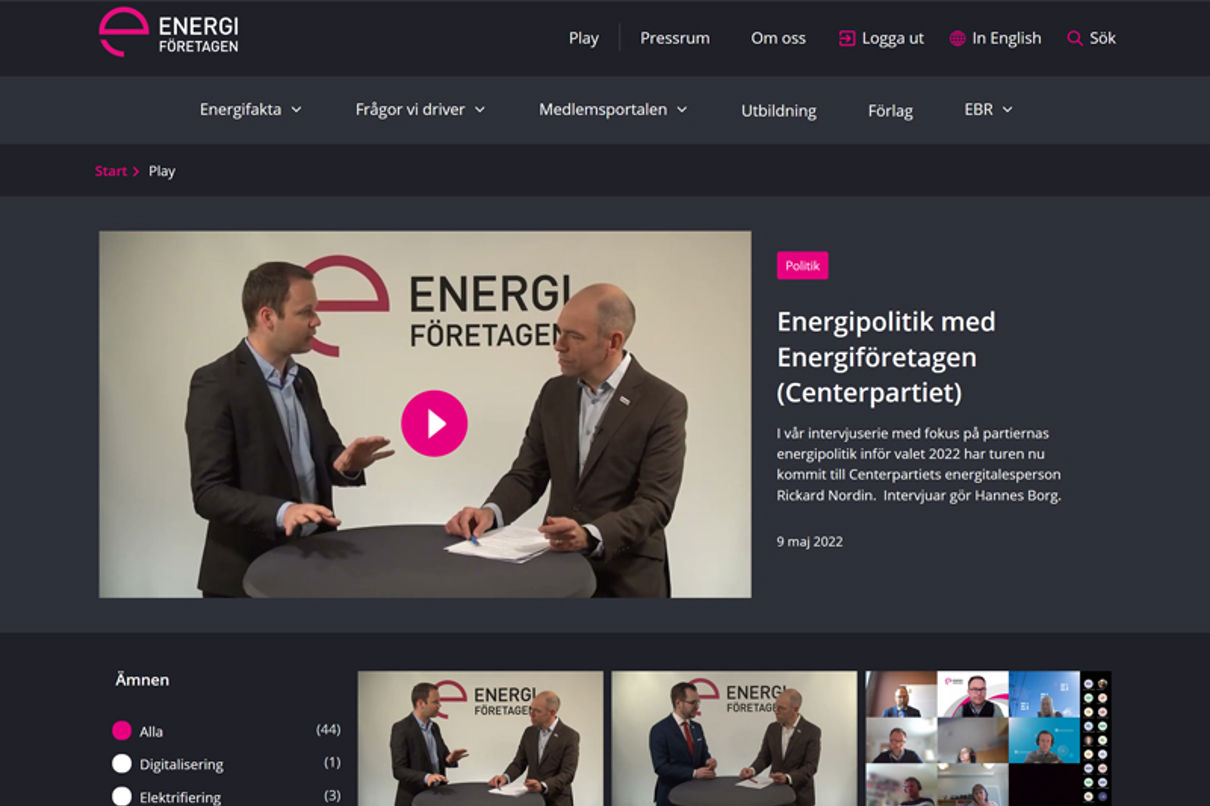1210x806 pixels.
Task: Choose the Elektrifiering topic radio button
Action: (x=122, y=797)
